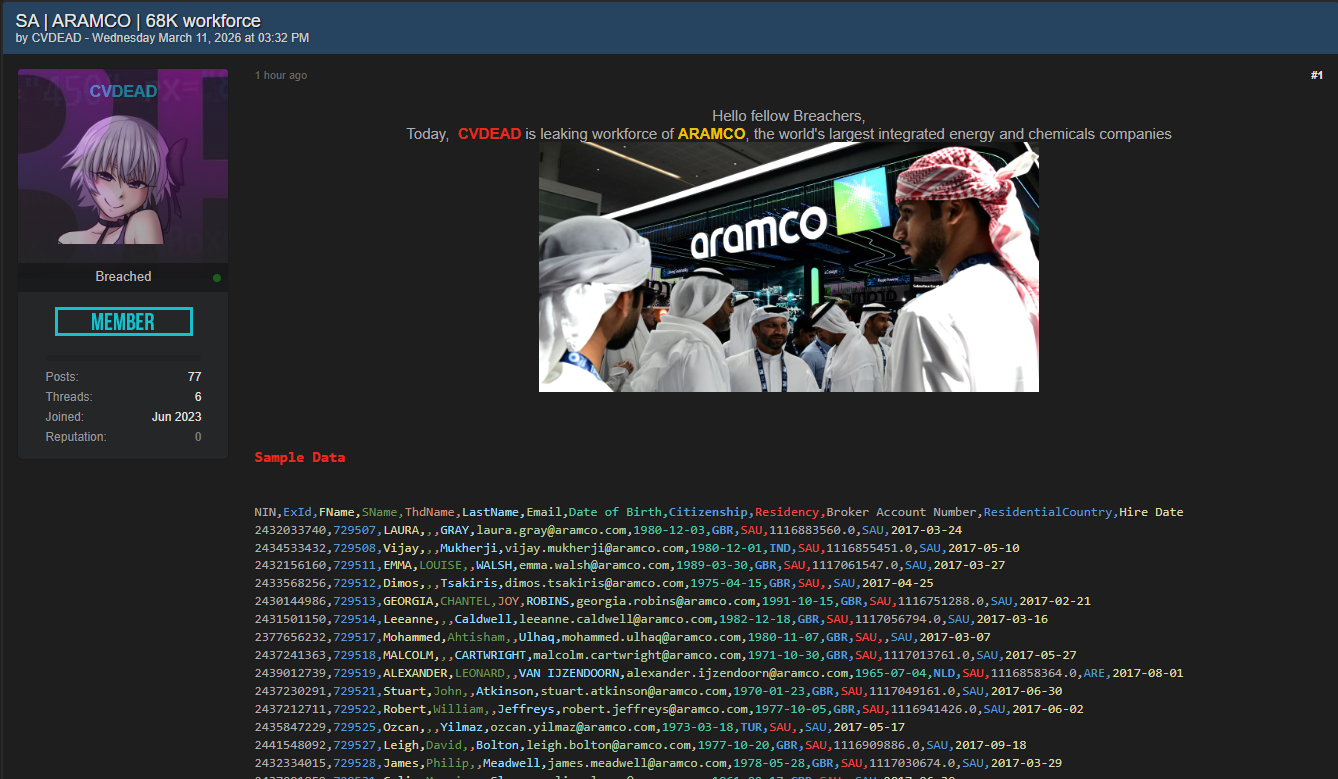Click the MEMBER rank badge

pyautogui.click(x=123, y=322)
